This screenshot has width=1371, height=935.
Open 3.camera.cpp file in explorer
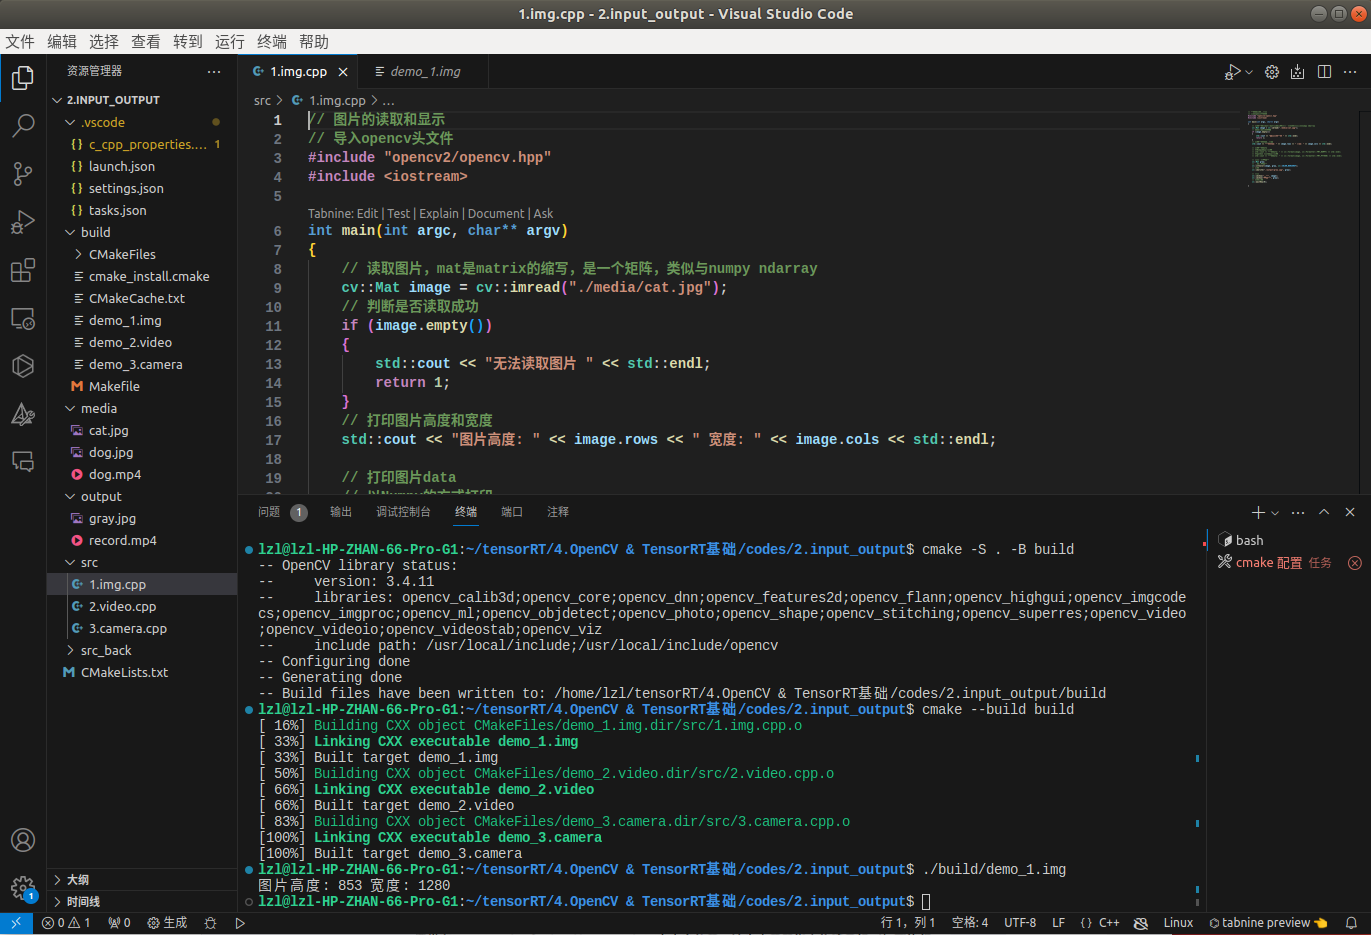[127, 628]
